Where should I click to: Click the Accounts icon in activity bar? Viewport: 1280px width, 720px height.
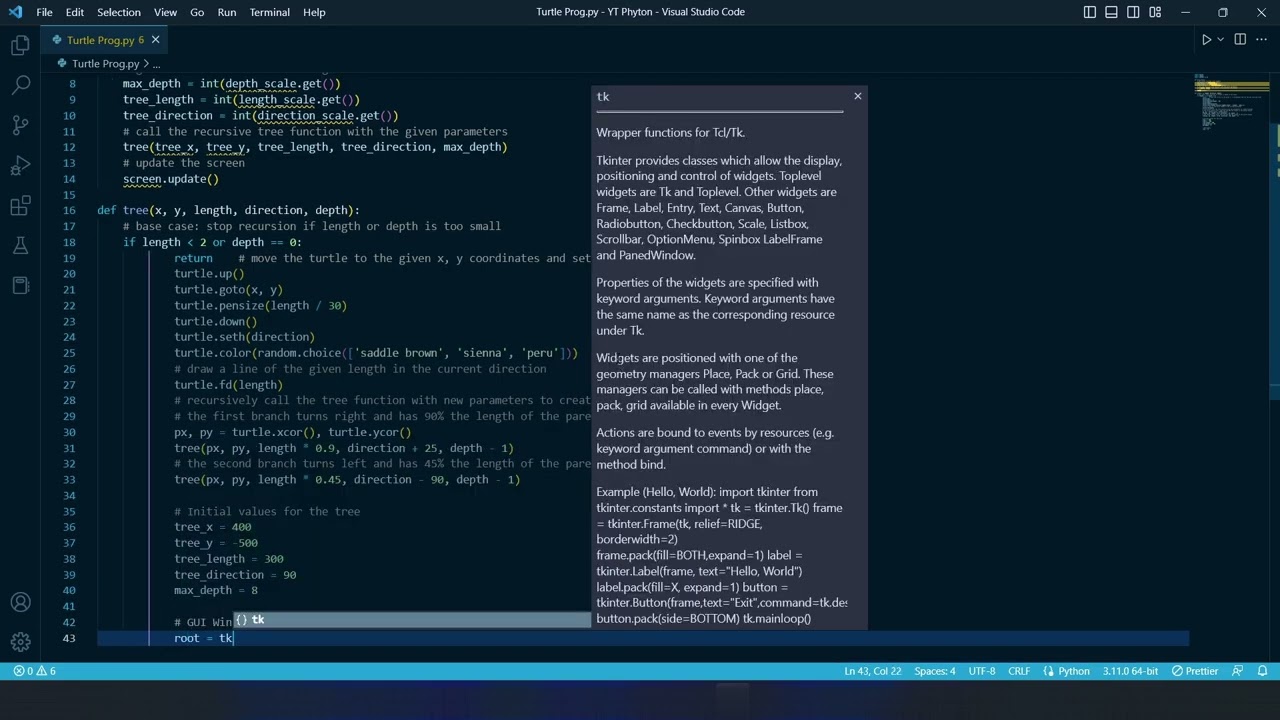pos(20,602)
